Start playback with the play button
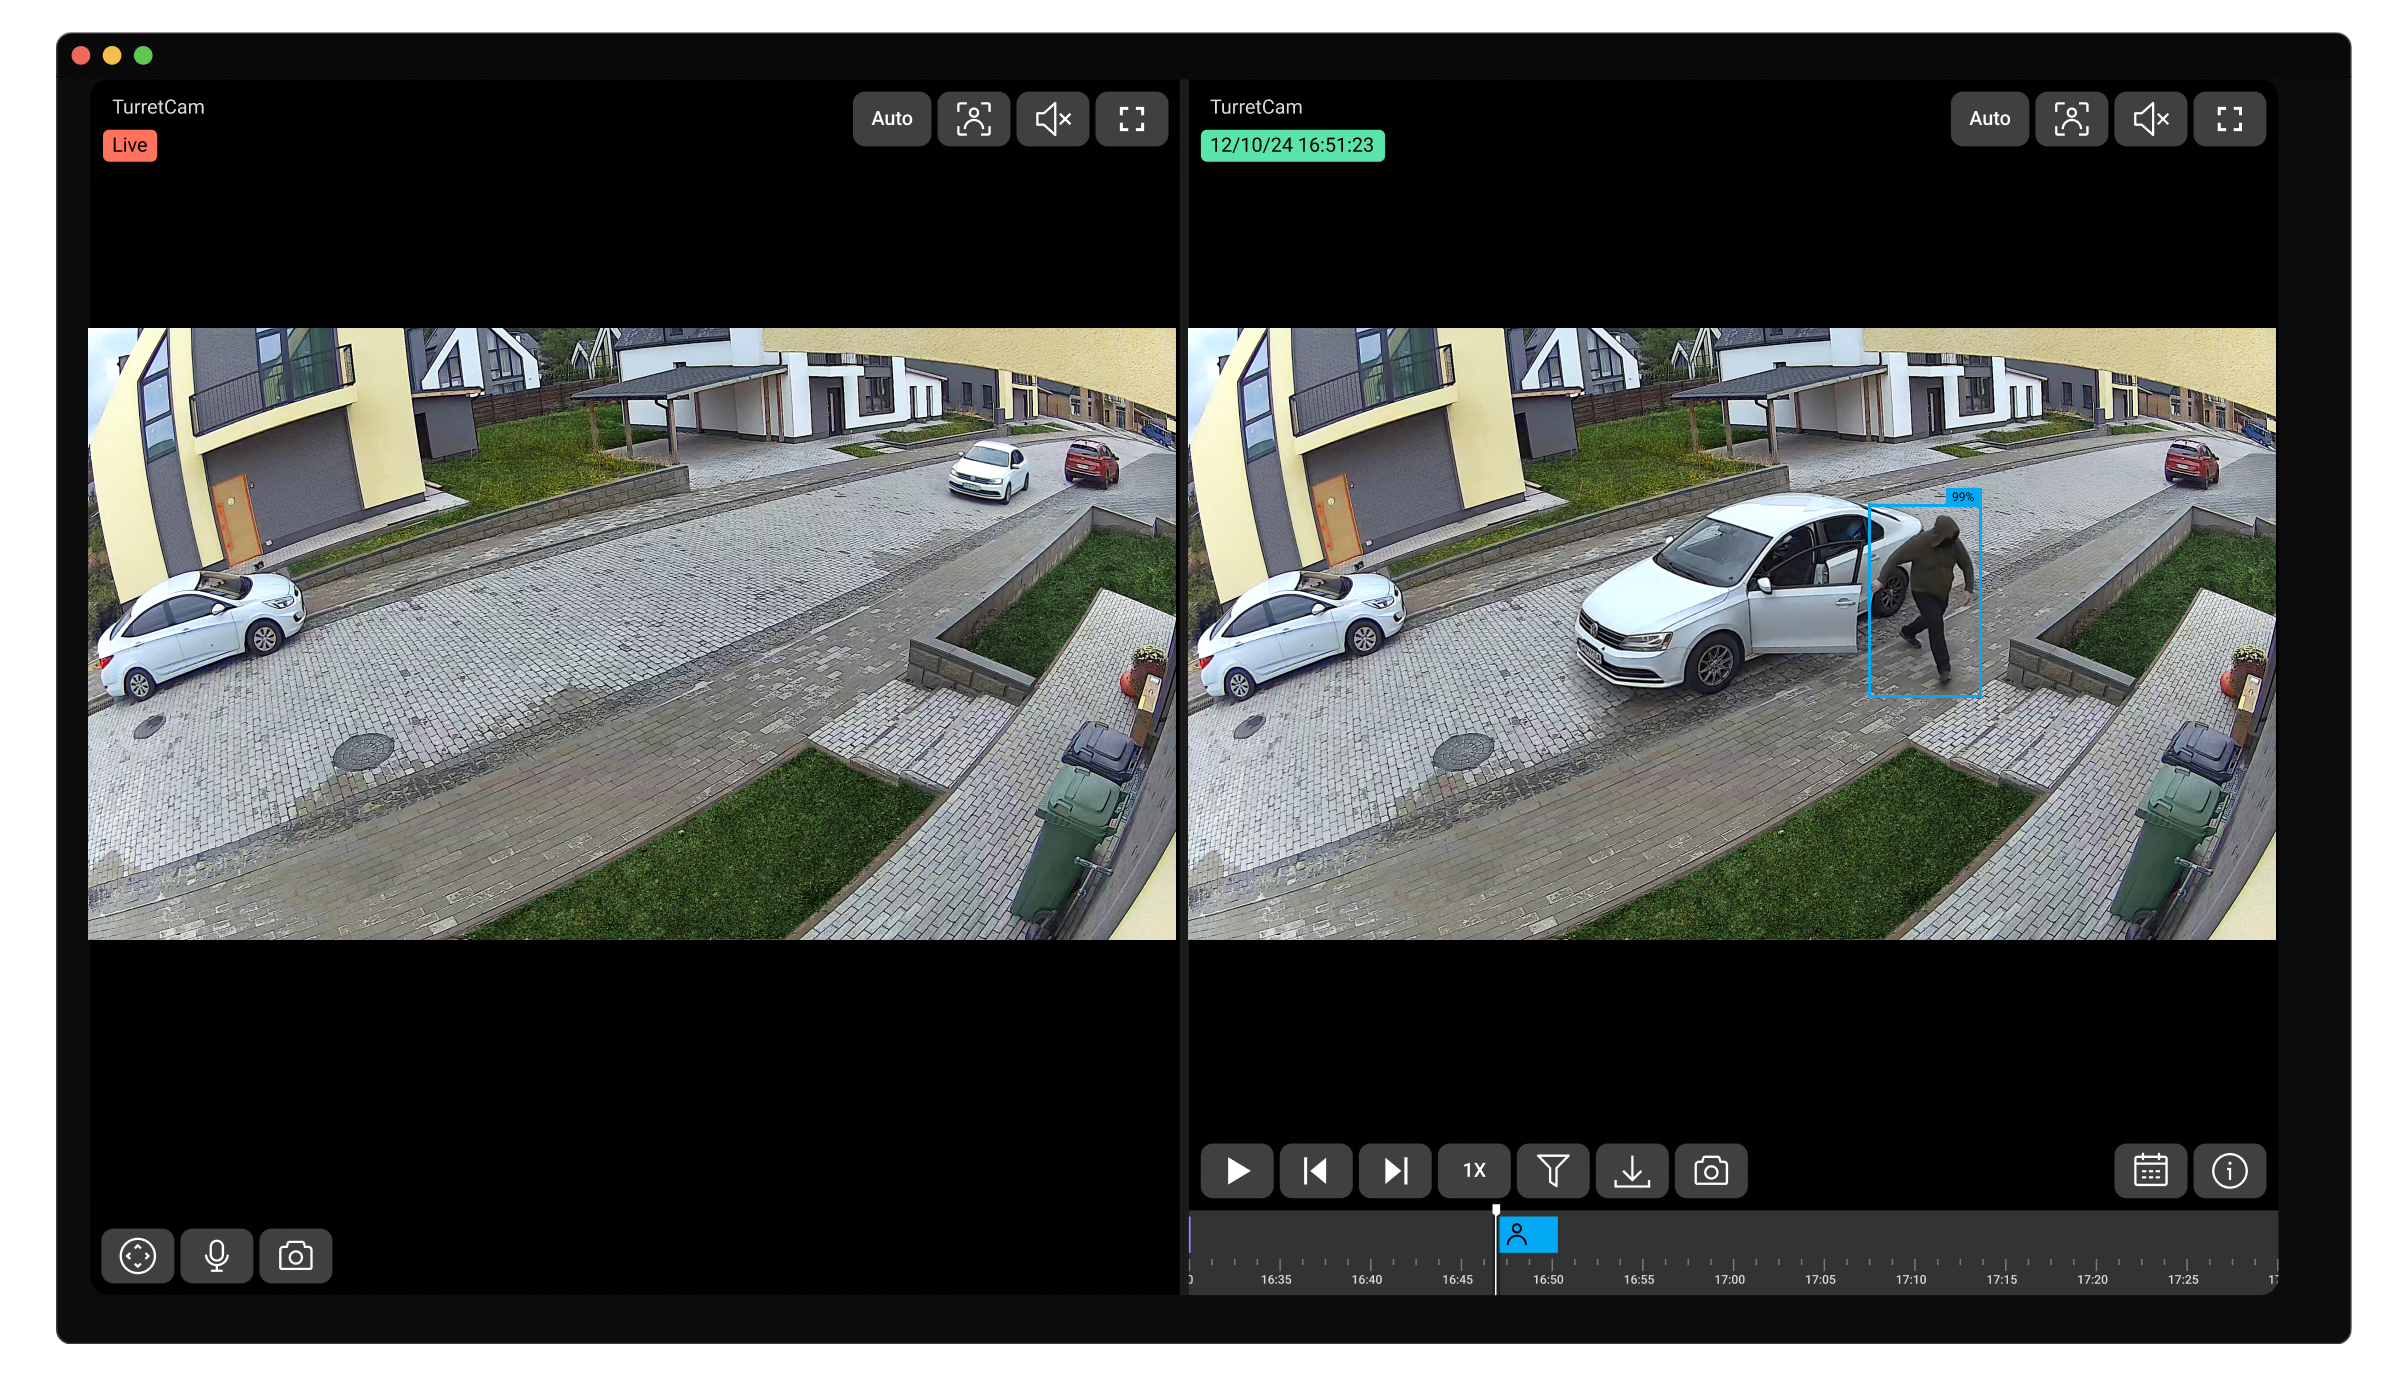 pyautogui.click(x=1237, y=1170)
